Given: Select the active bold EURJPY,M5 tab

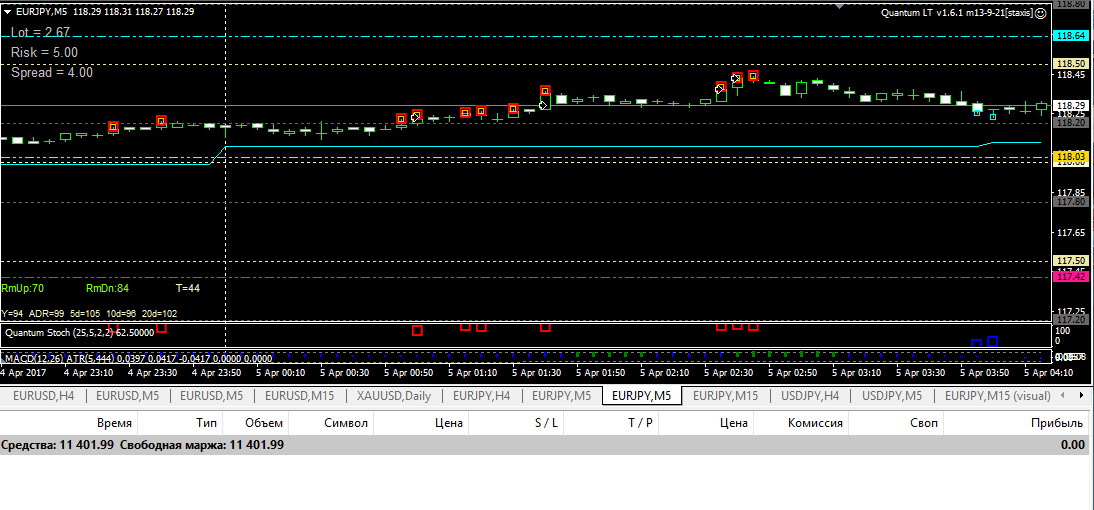Looking at the screenshot, I should pyautogui.click(x=642, y=396).
